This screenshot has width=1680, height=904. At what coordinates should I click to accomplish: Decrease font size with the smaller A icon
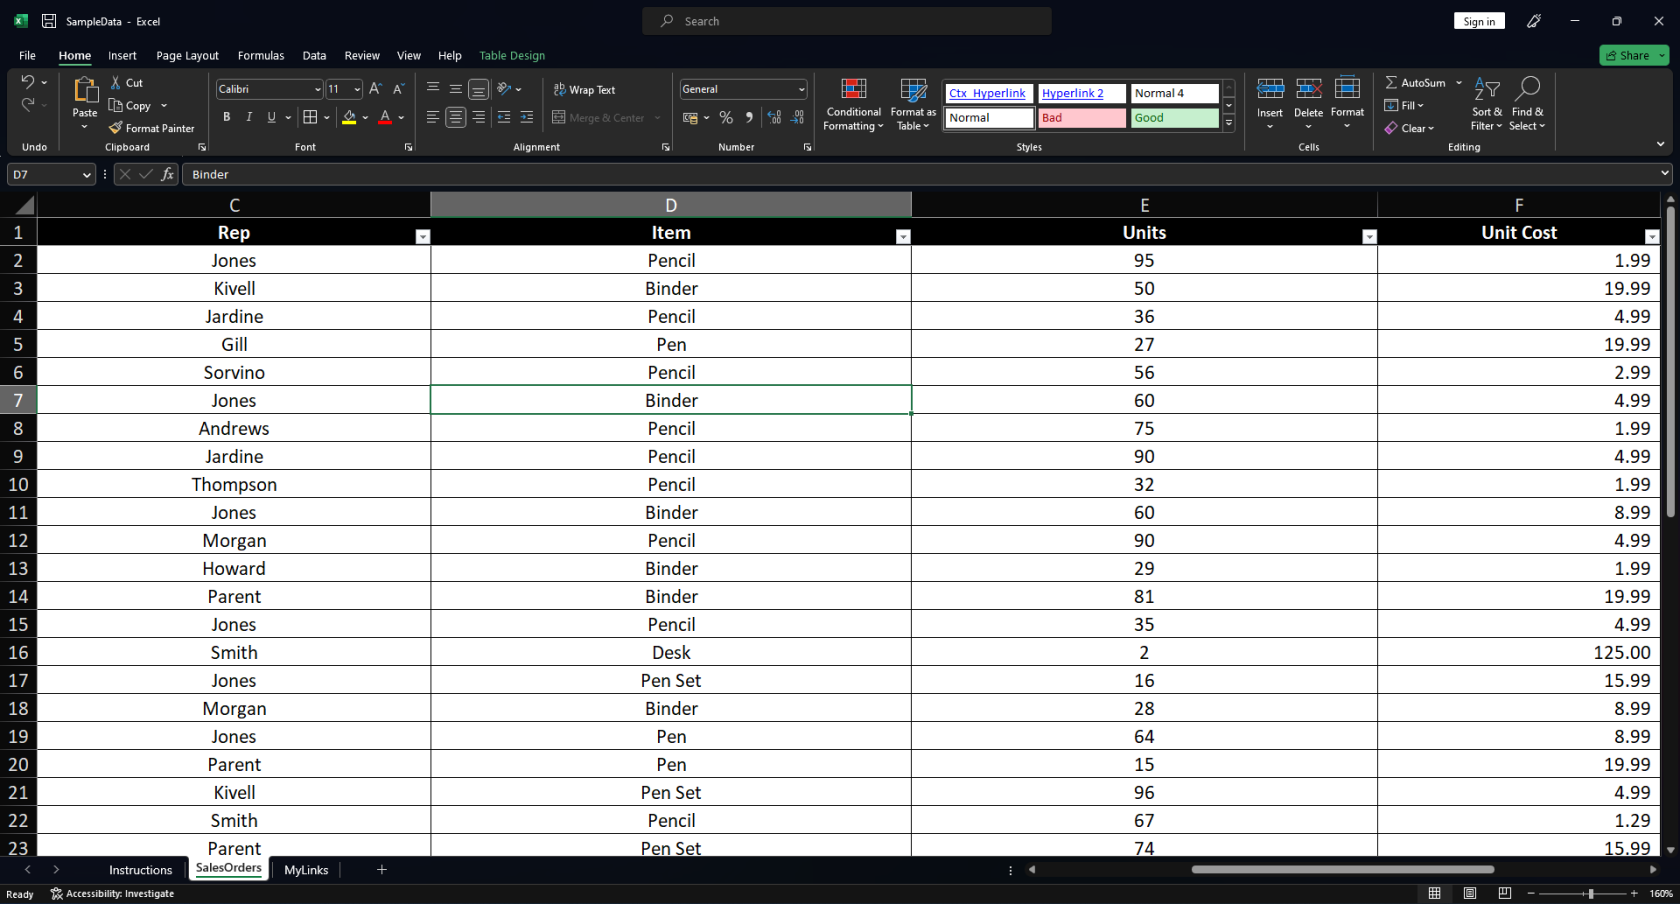click(398, 89)
